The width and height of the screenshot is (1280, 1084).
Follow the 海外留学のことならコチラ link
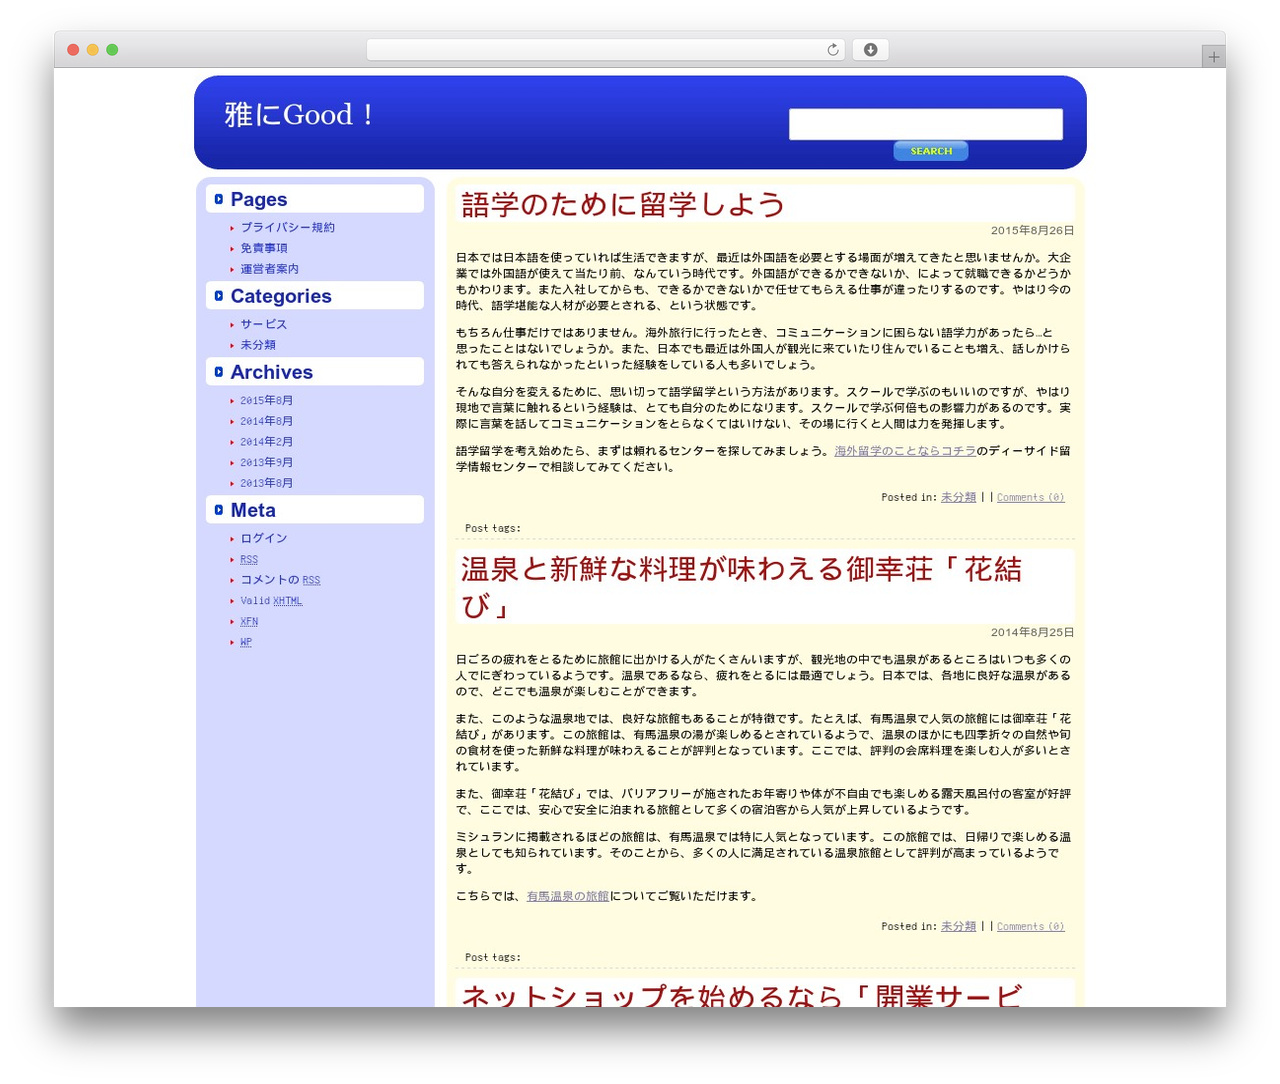(x=905, y=451)
